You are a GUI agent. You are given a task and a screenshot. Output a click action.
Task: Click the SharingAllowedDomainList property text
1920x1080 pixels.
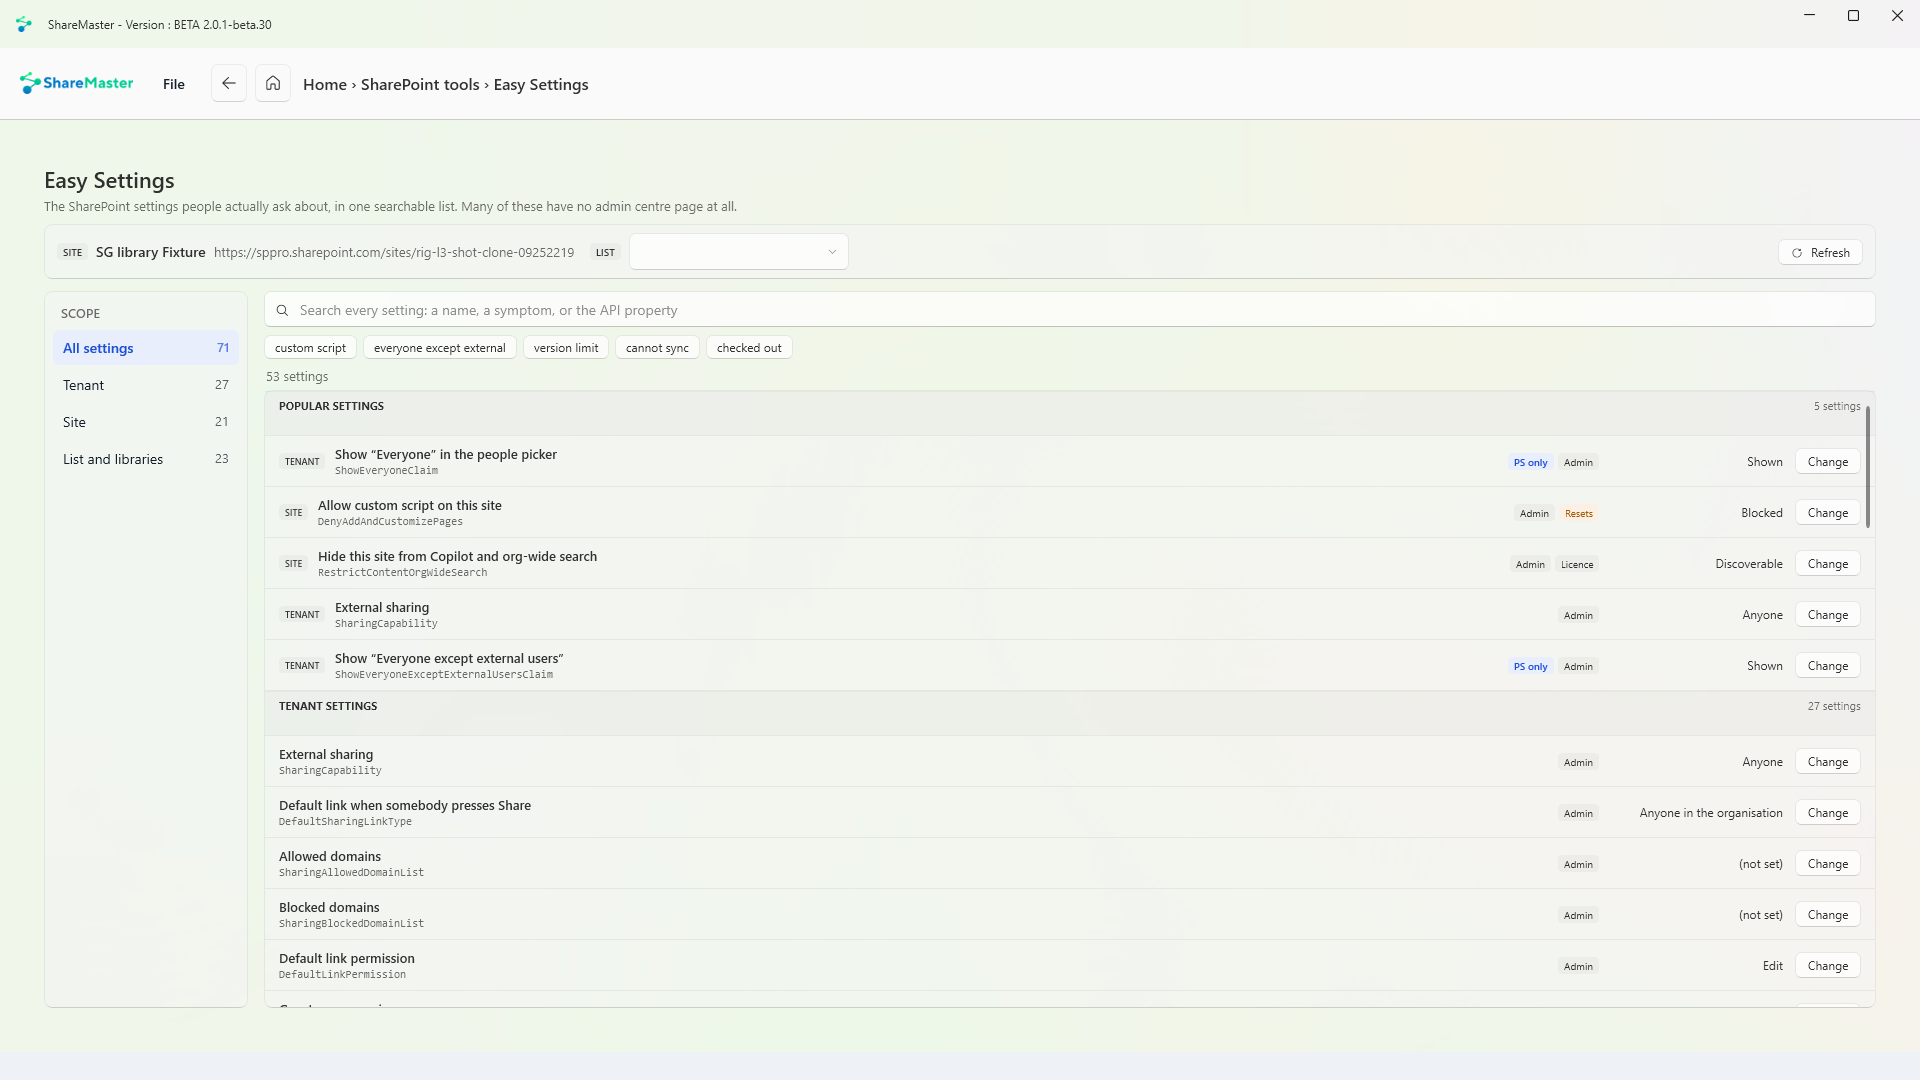351,873
